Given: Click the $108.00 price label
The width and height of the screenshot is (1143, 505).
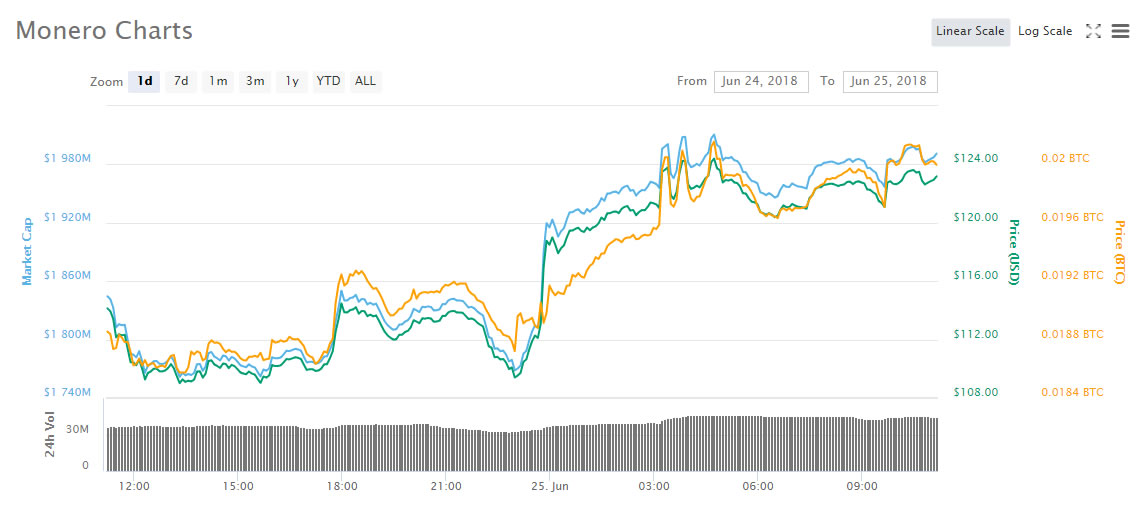Looking at the screenshot, I should click(976, 393).
